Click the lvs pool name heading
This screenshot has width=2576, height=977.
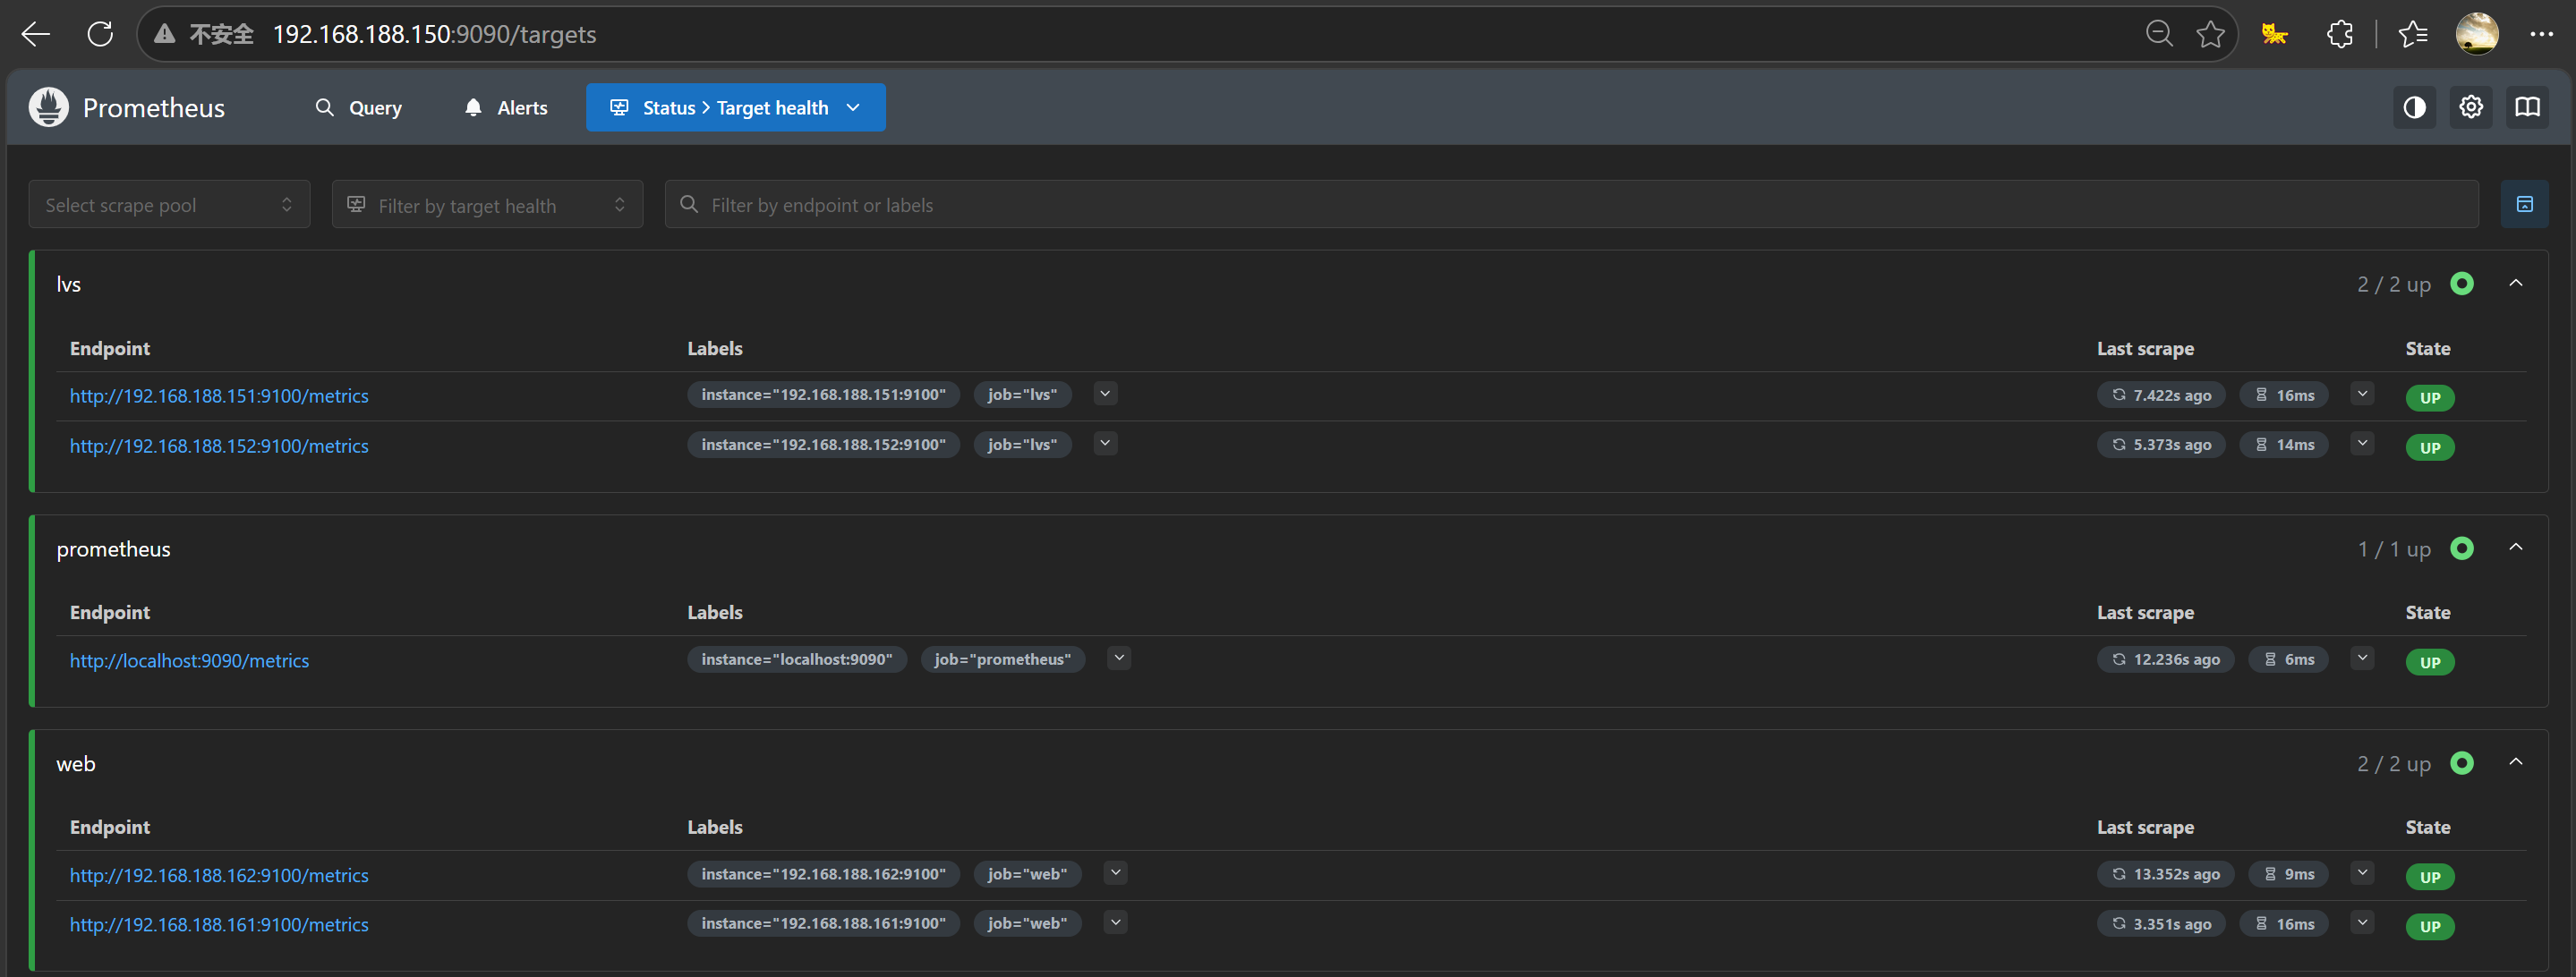[x=69, y=284]
